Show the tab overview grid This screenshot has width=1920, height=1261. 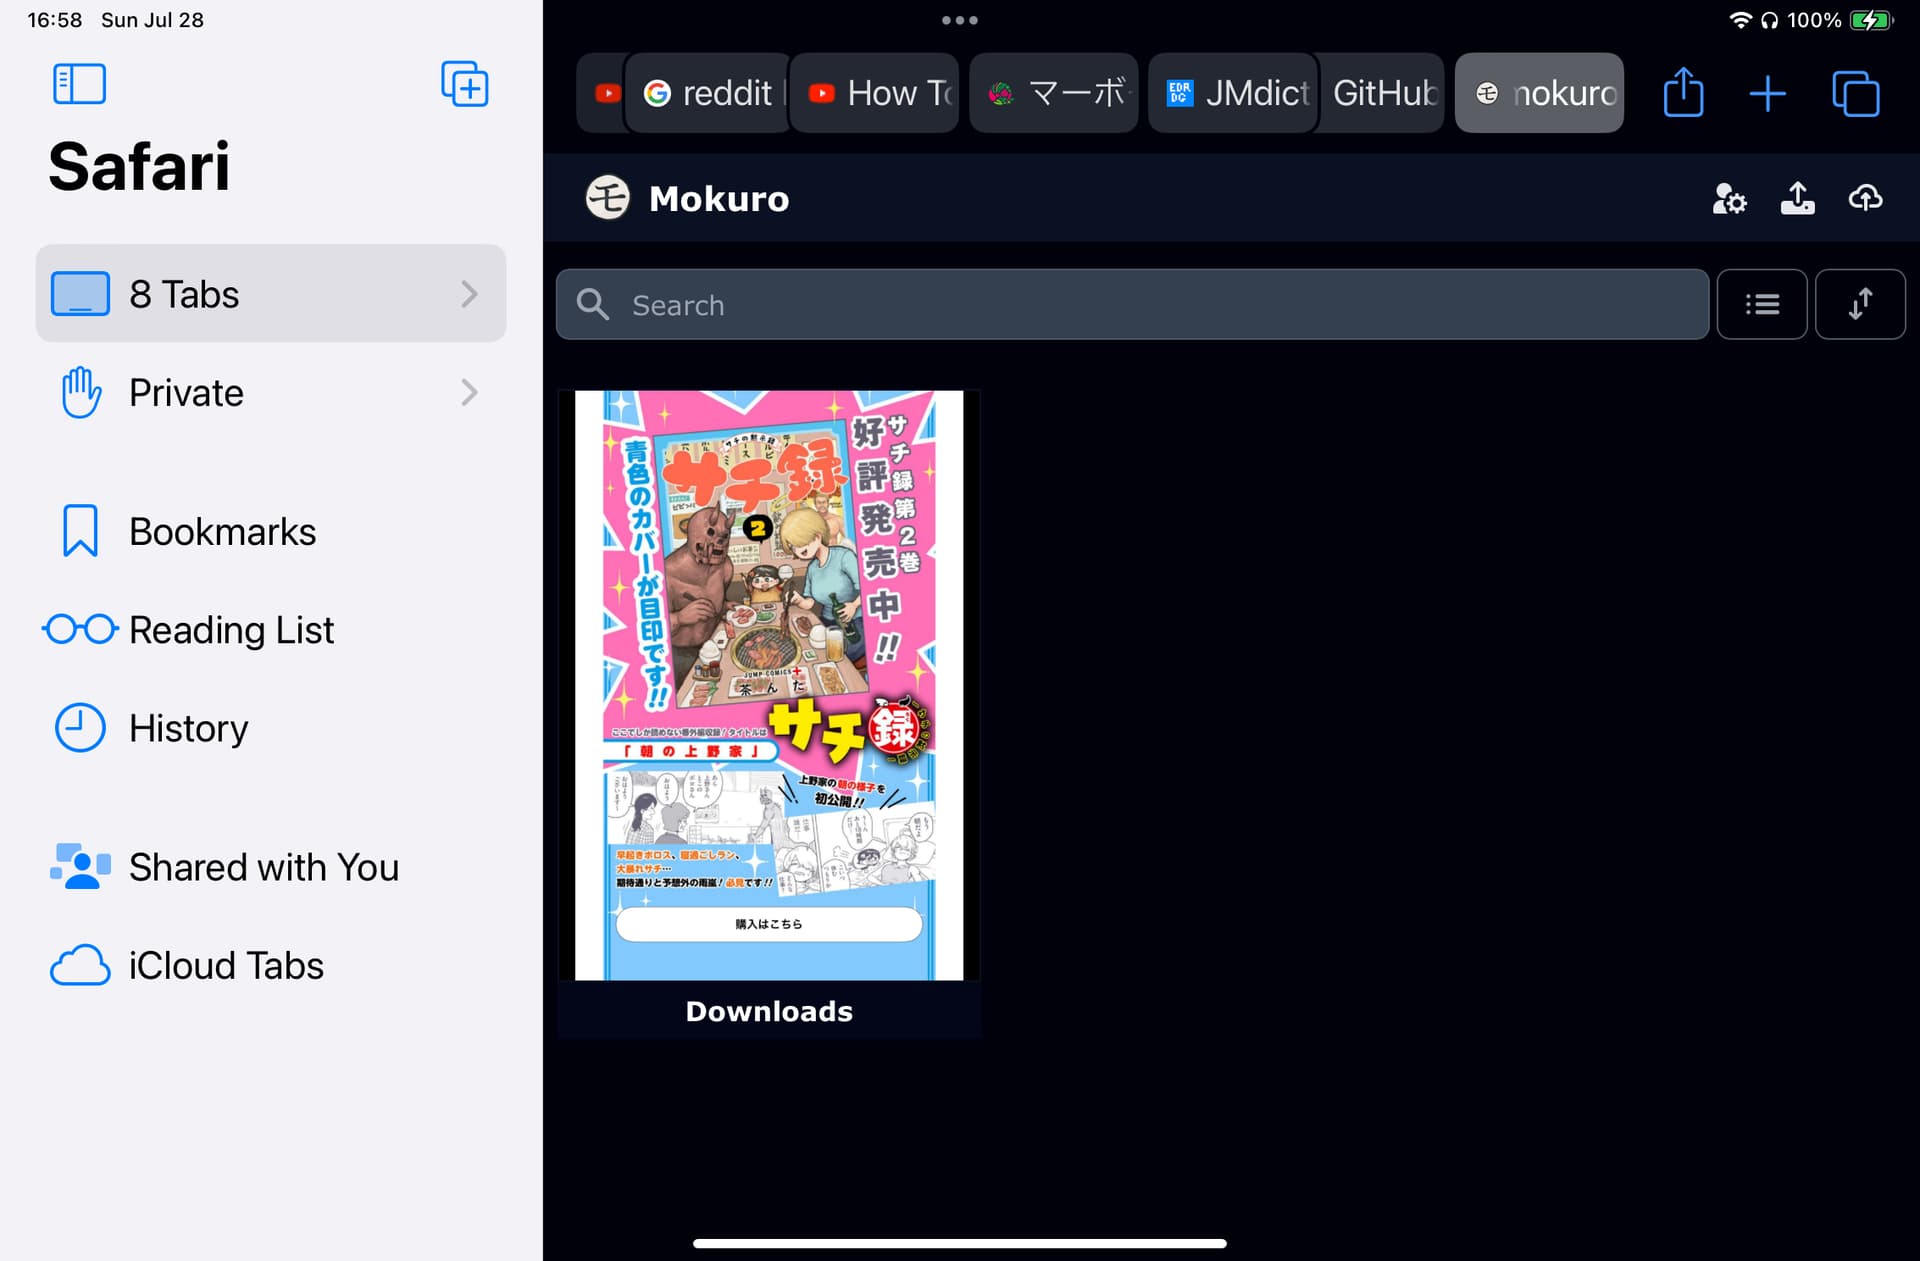pyautogui.click(x=1856, y=94)
